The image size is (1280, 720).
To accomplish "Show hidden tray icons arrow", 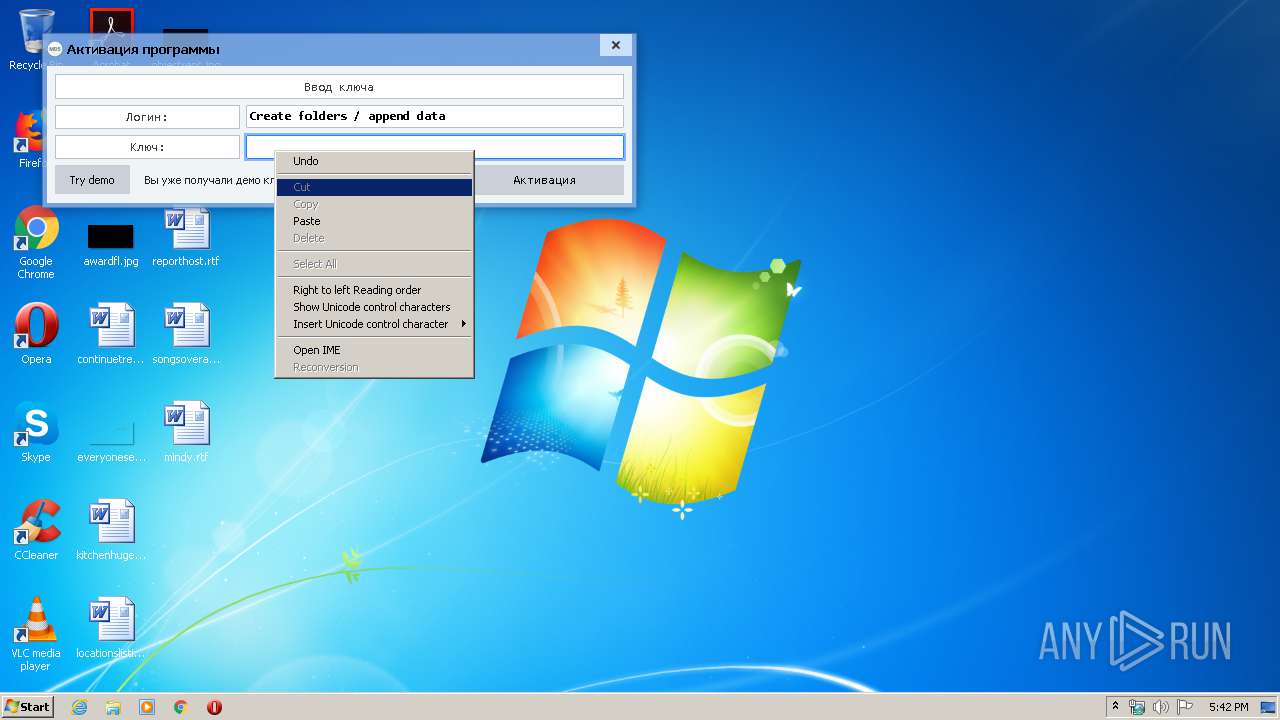I will pyautogui.click(x=1116, y=707).
